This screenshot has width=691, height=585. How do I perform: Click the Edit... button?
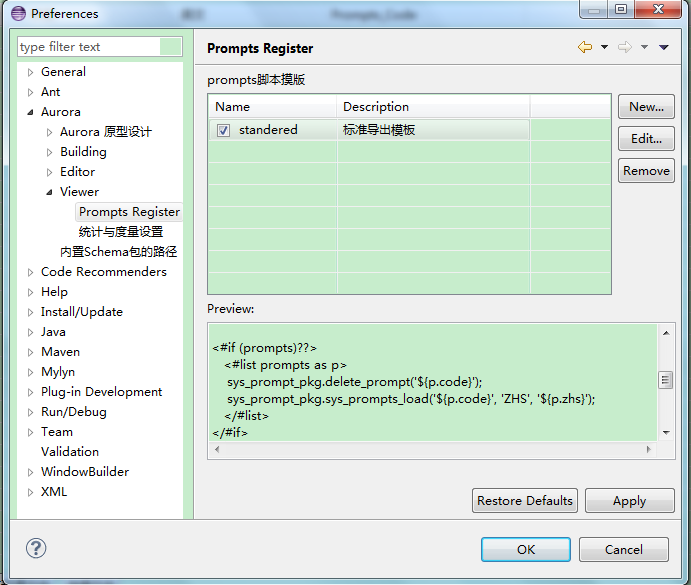pos(646,139)
